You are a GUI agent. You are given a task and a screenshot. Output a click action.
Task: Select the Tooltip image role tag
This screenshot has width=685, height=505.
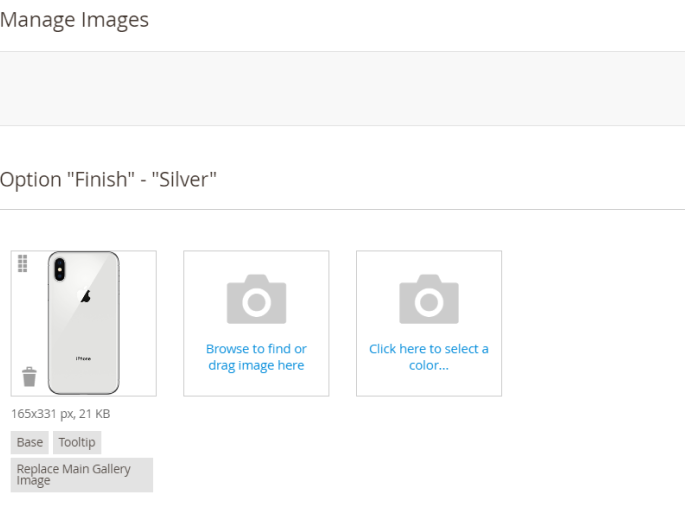77,442
